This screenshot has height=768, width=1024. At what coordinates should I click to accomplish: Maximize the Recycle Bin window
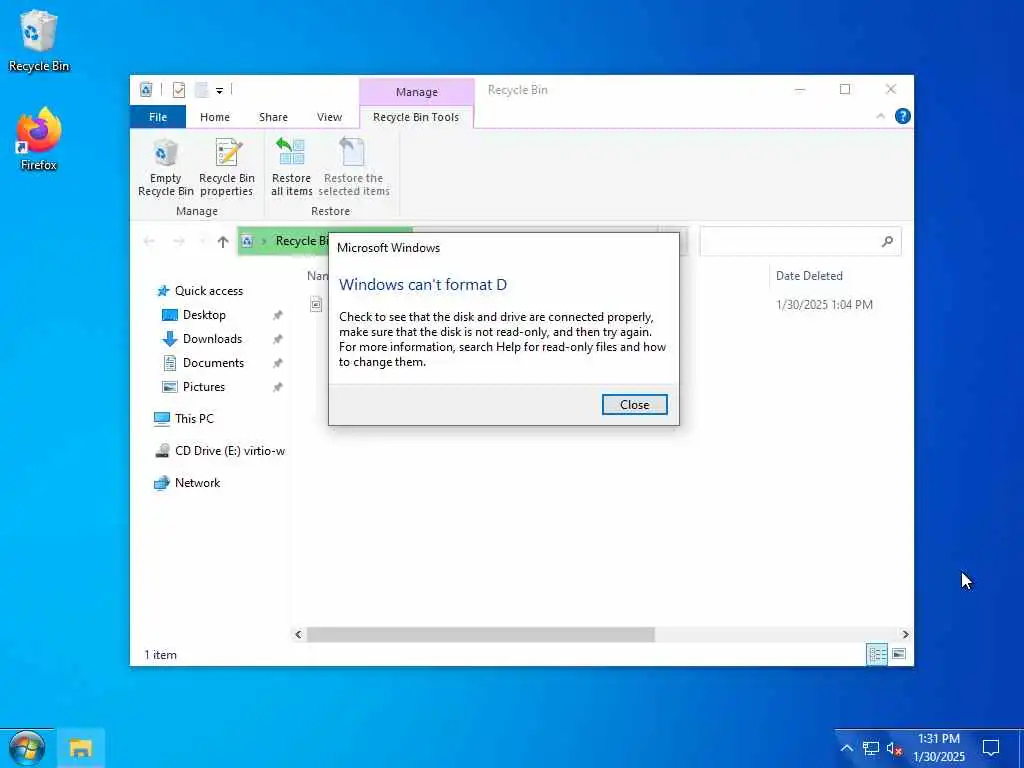coord(845,89)
